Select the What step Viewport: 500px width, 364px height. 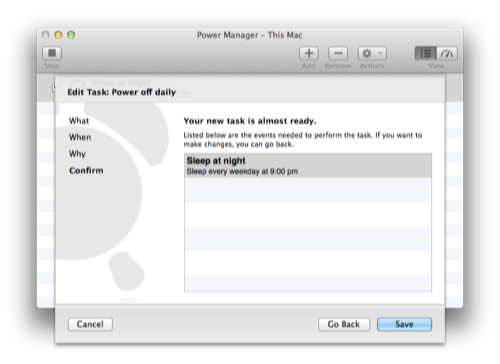tap(79, 121)
